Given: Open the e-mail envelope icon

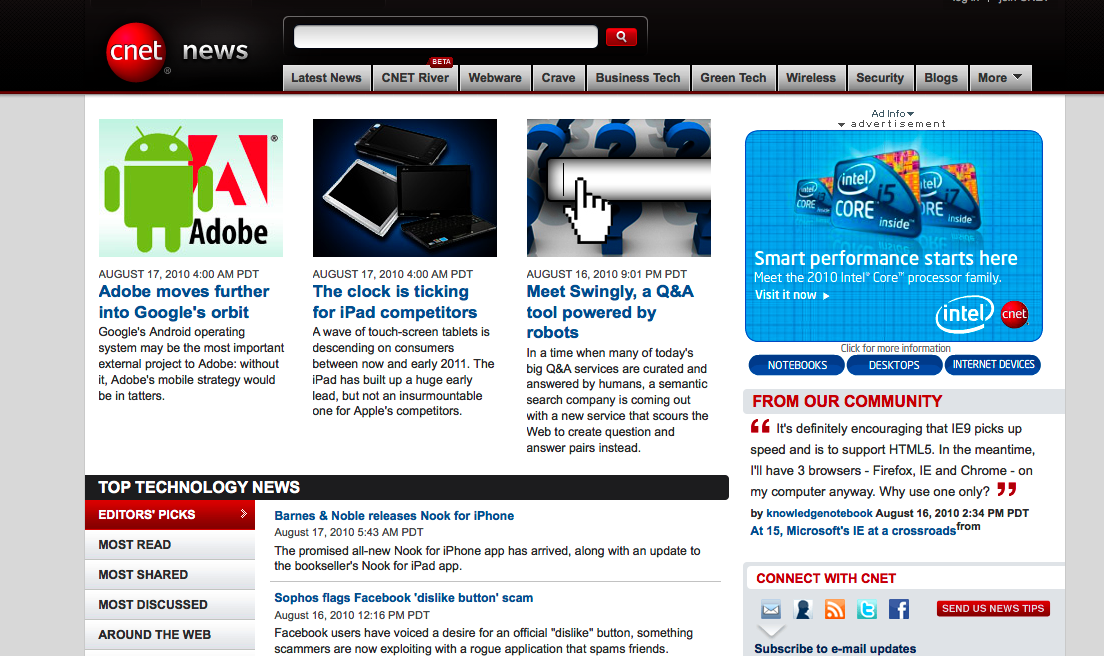Looking at the screenshot, I should point(771,609).
